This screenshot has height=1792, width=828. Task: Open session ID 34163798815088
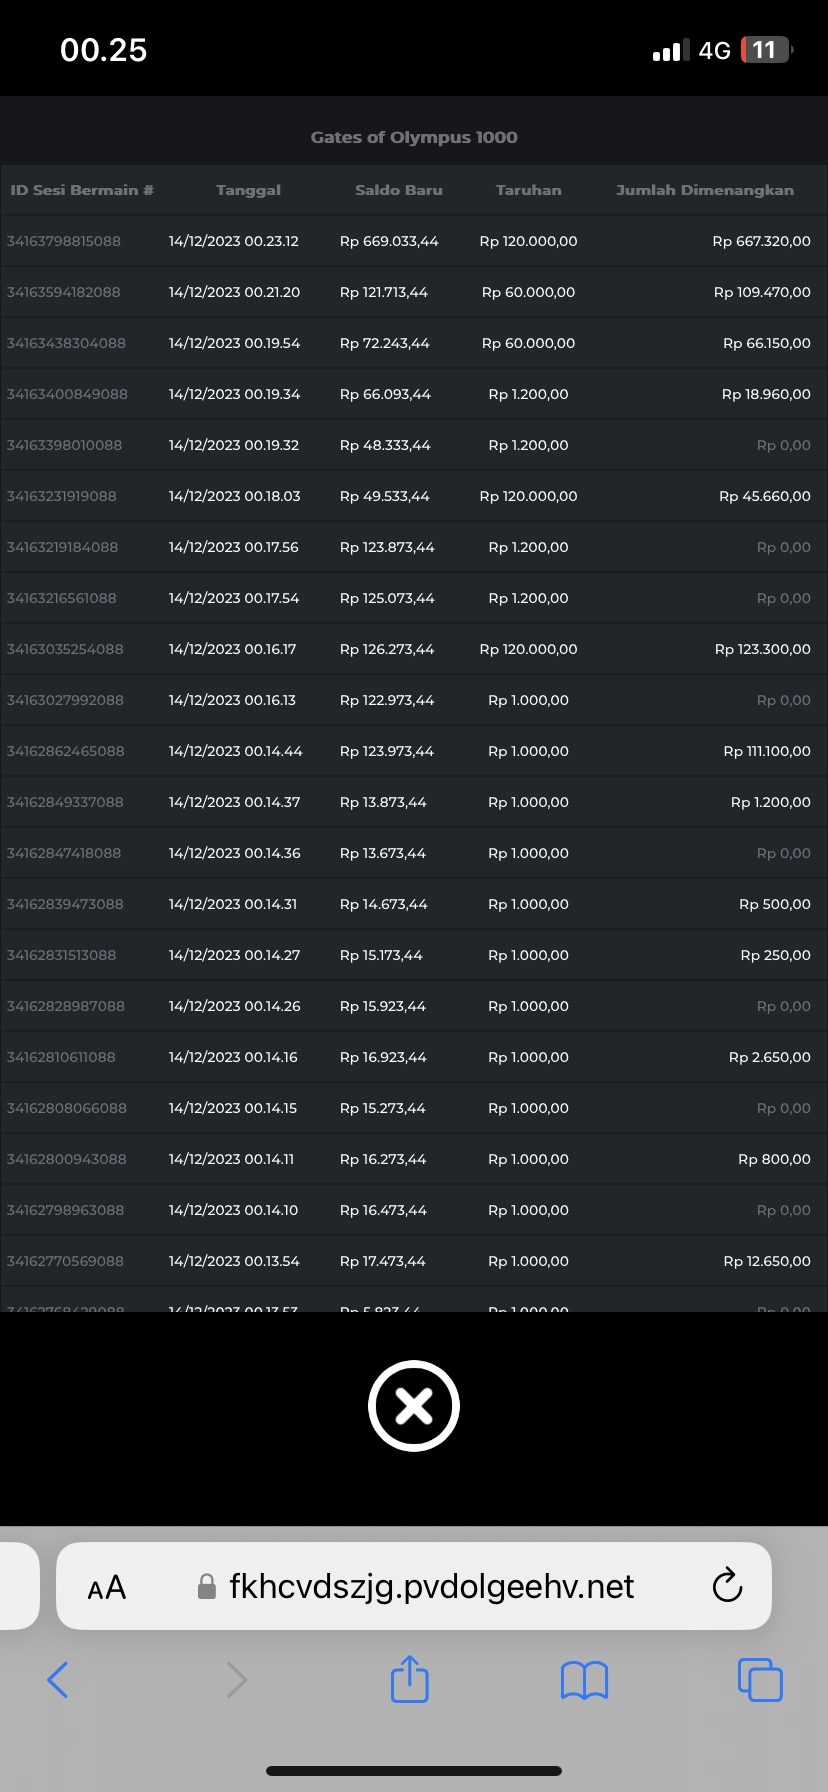[64, 241]
